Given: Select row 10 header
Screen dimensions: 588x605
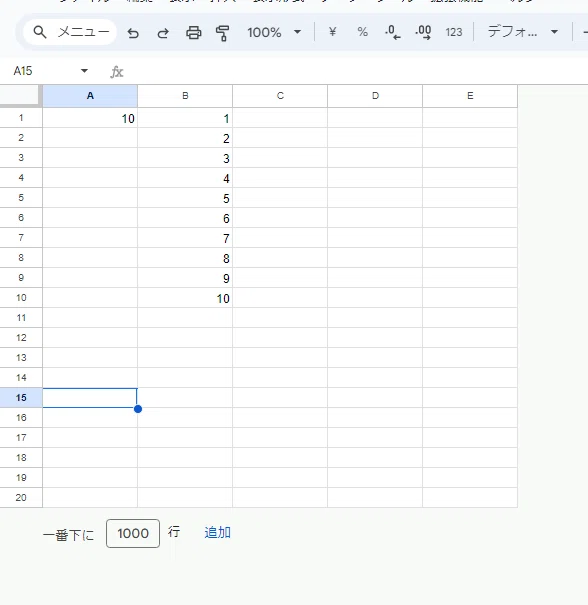Looking at the screenshot, I should pos(21,297).
